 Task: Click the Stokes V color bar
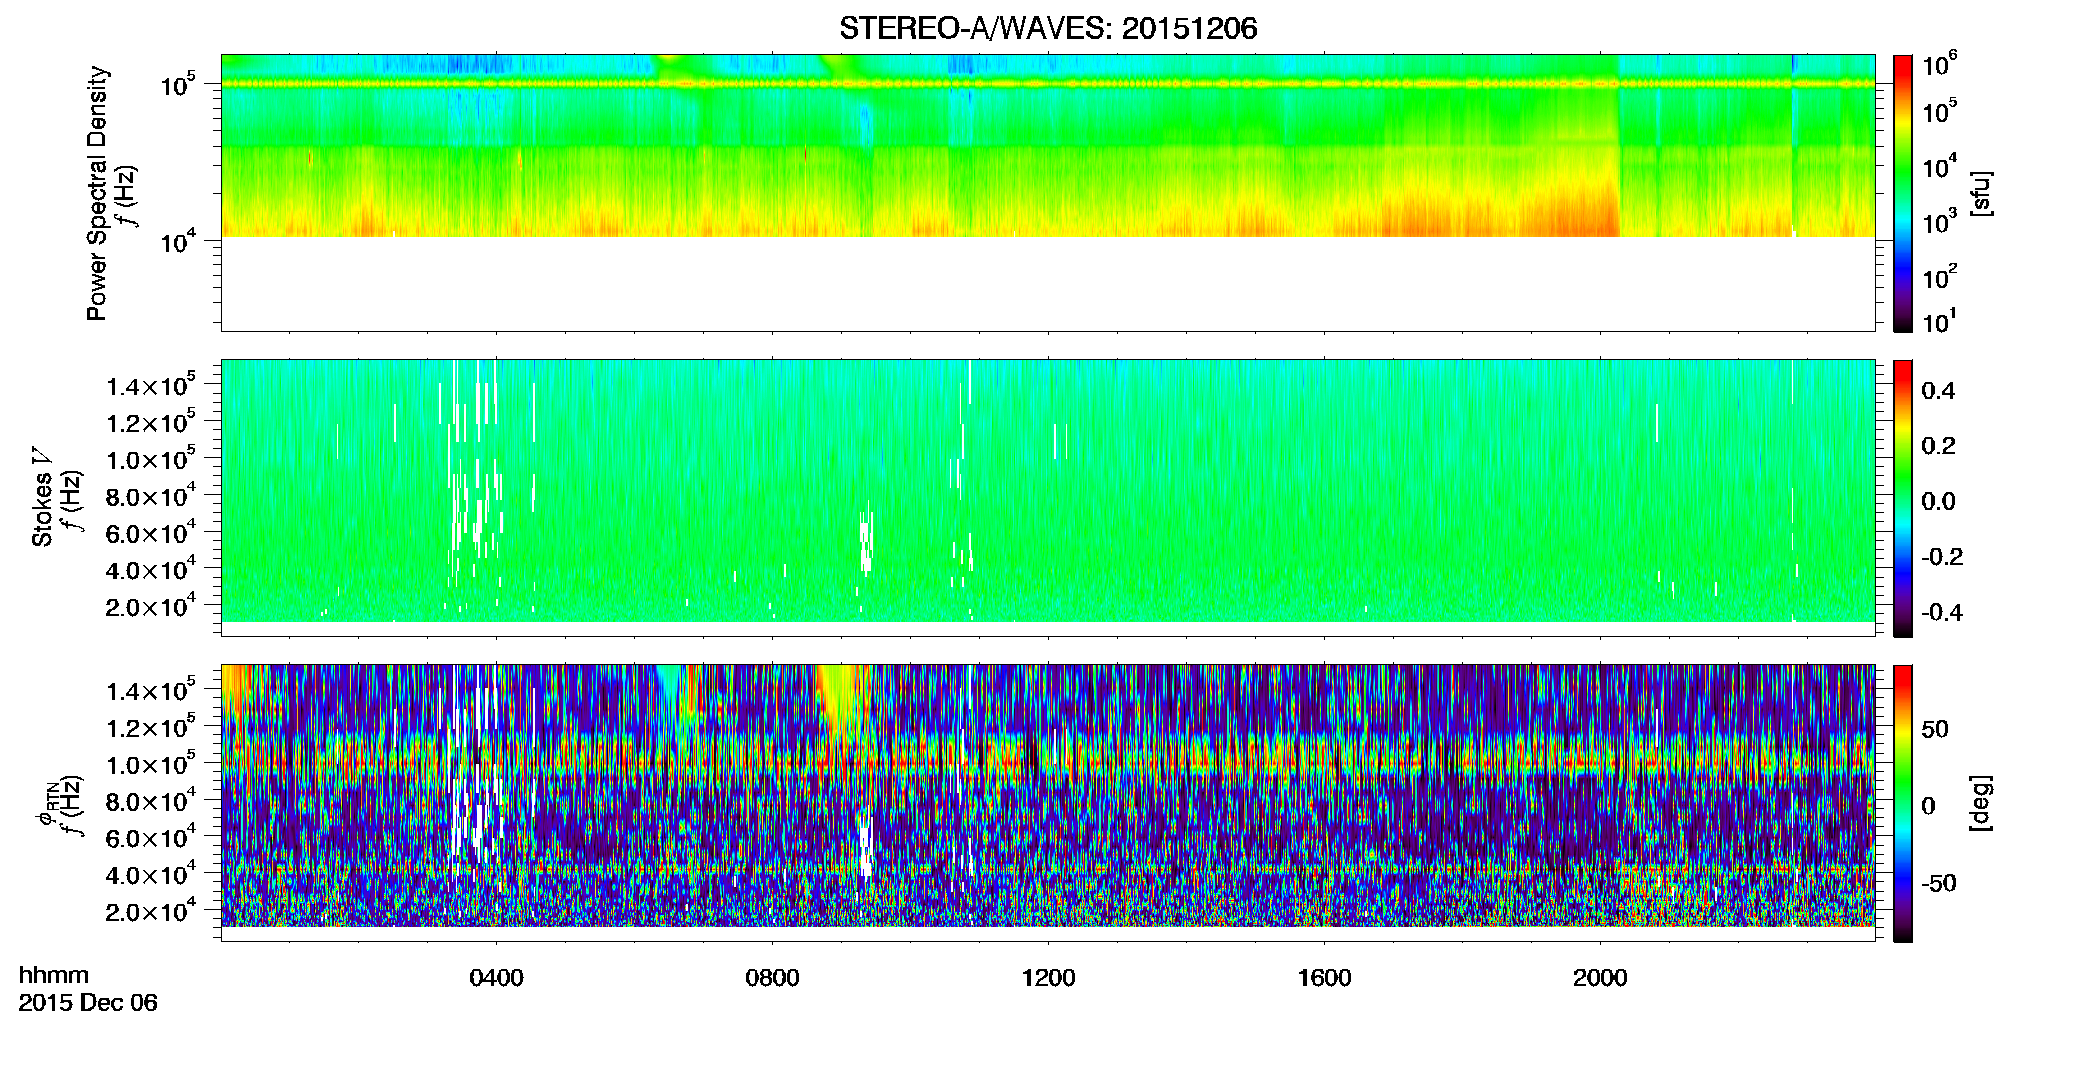pyautogui.click(x=1903, y=498)
